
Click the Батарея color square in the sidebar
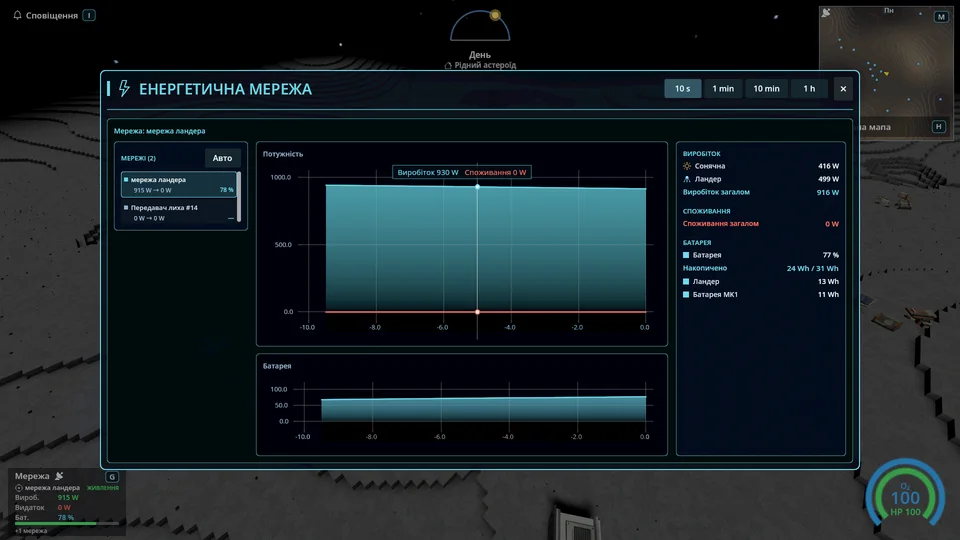coord(686,255)
